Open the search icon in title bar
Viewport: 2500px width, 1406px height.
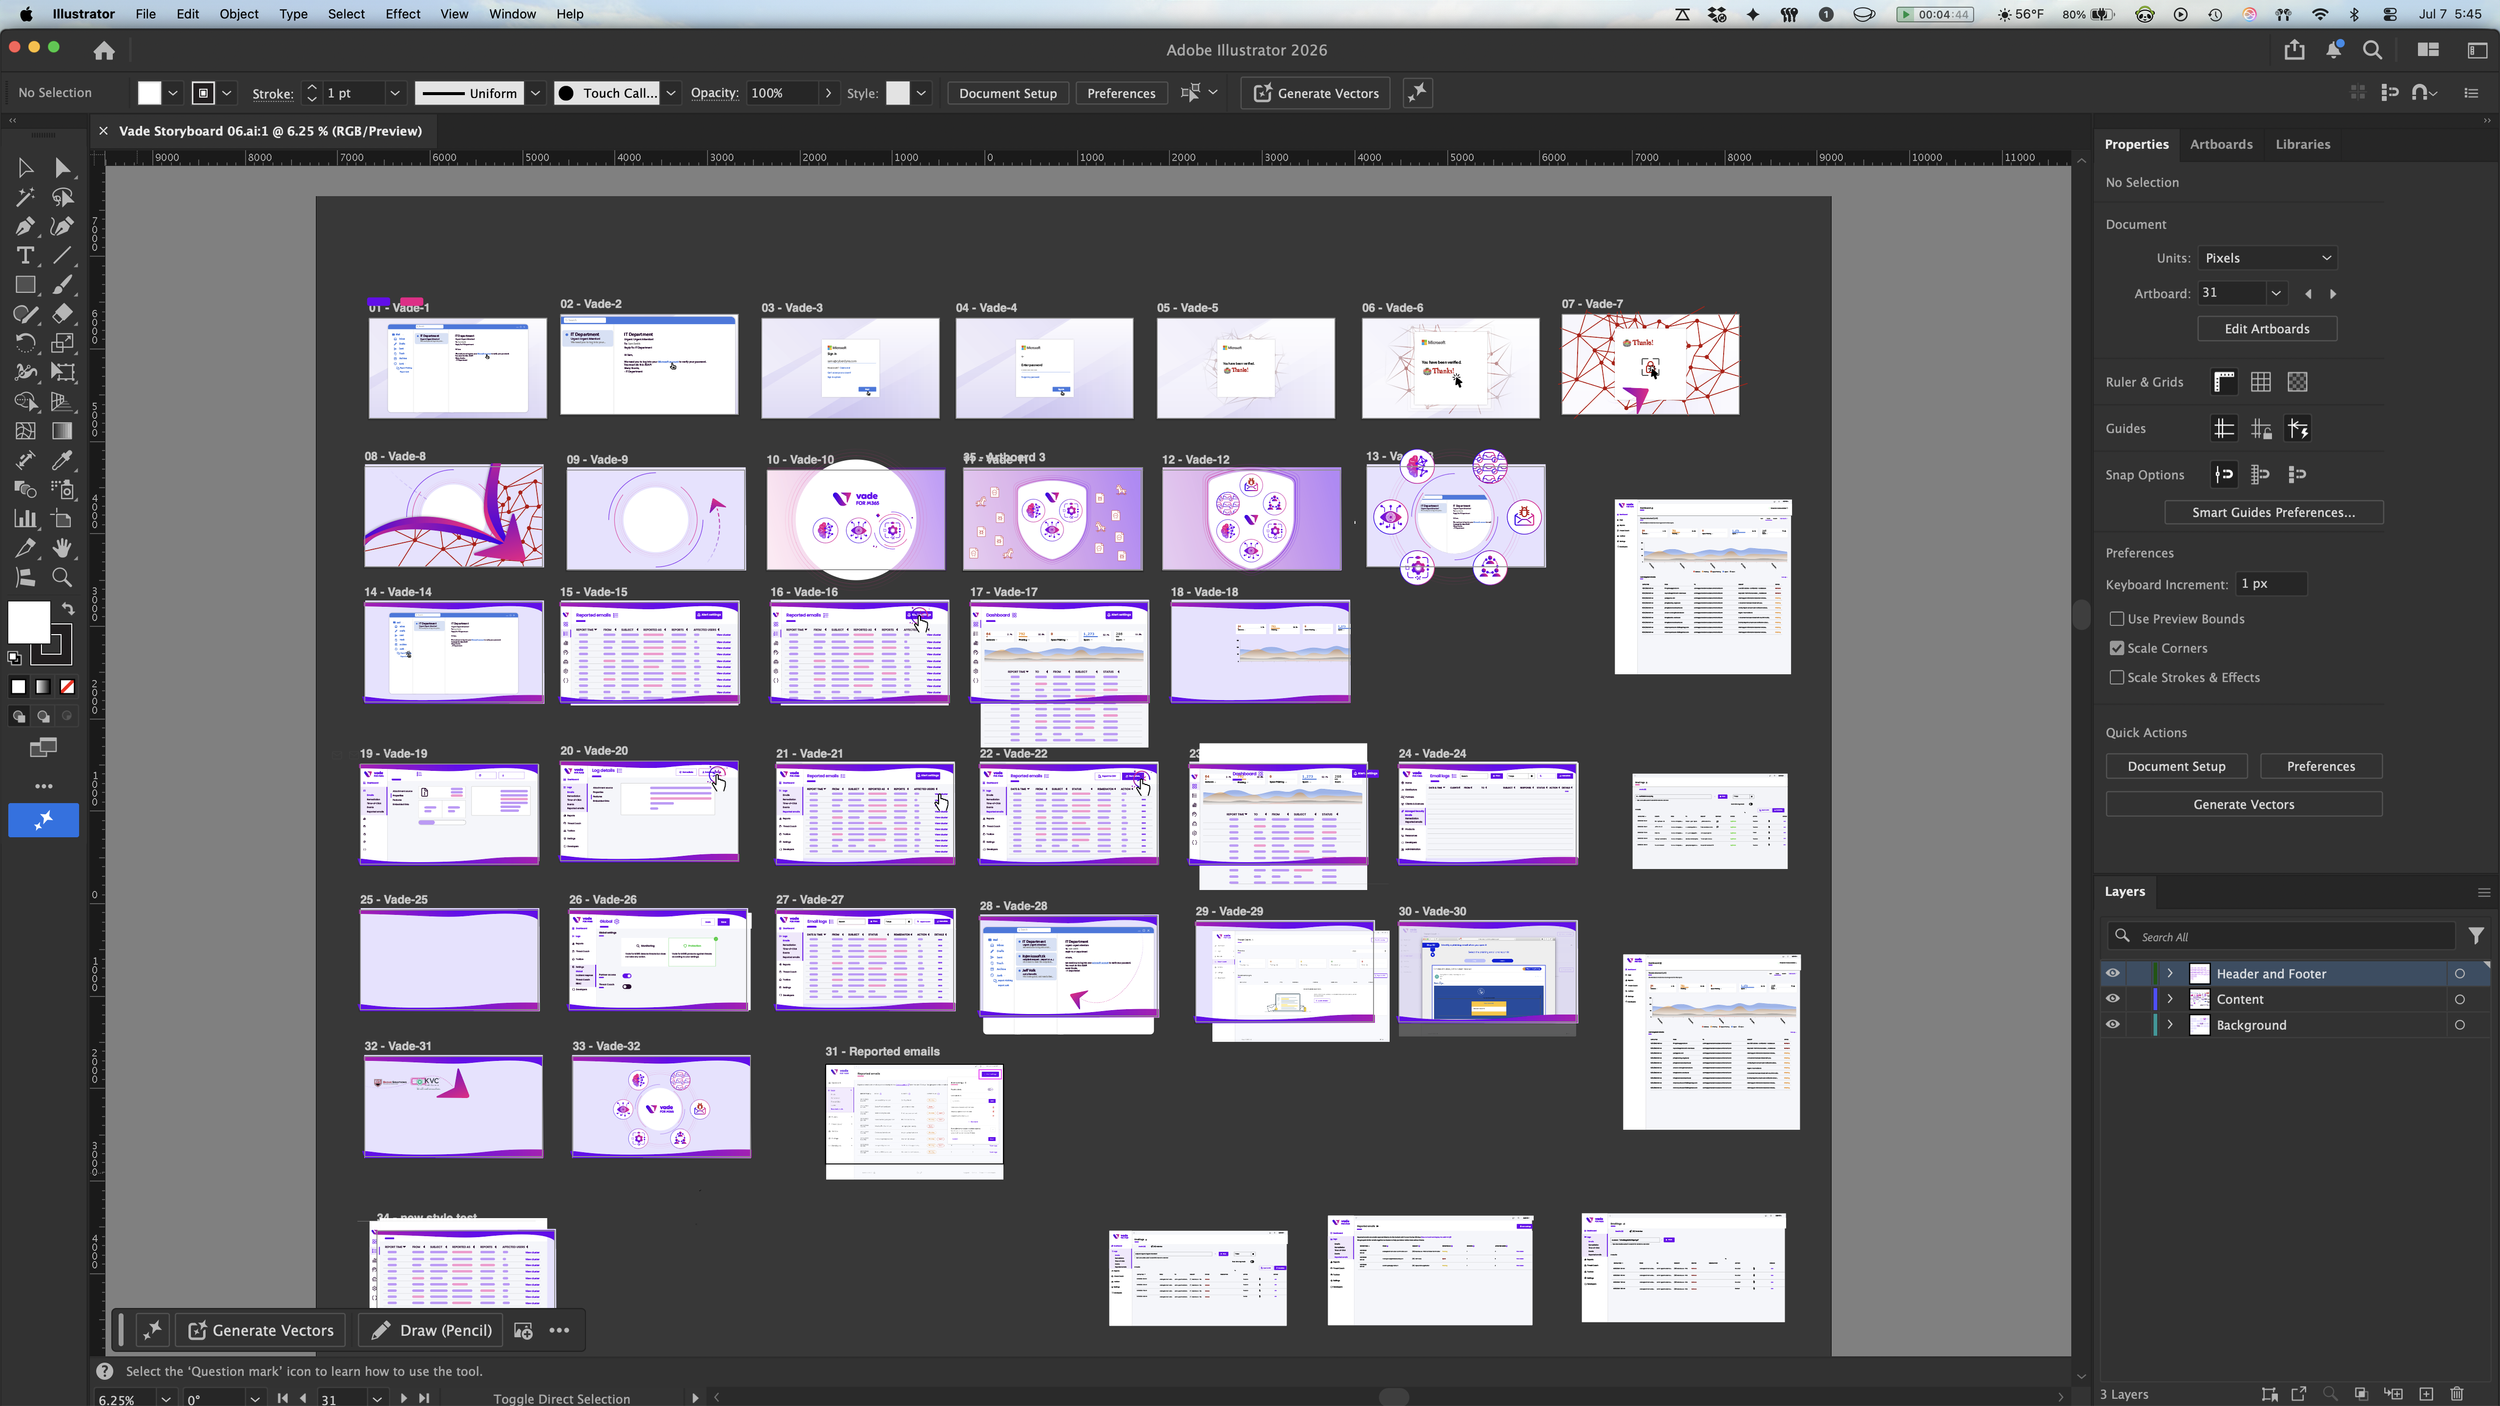coord(2372,50)
